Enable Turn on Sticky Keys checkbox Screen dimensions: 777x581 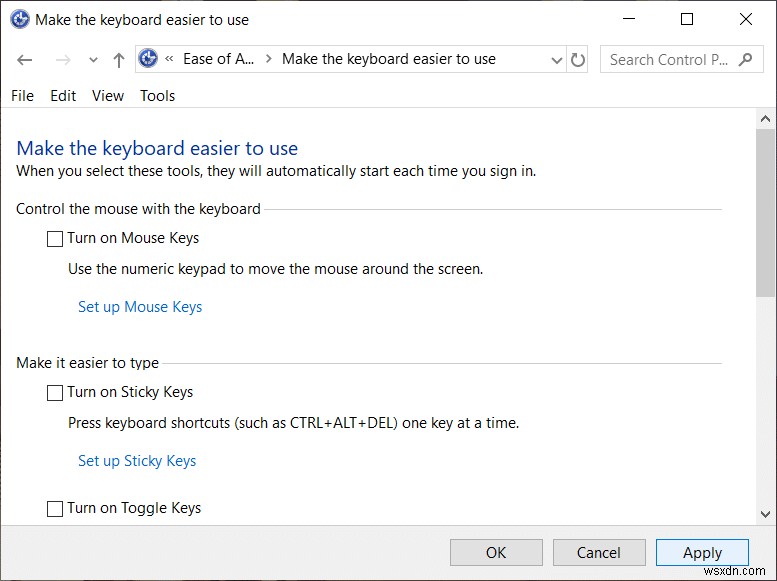click(x=55, y=393)
